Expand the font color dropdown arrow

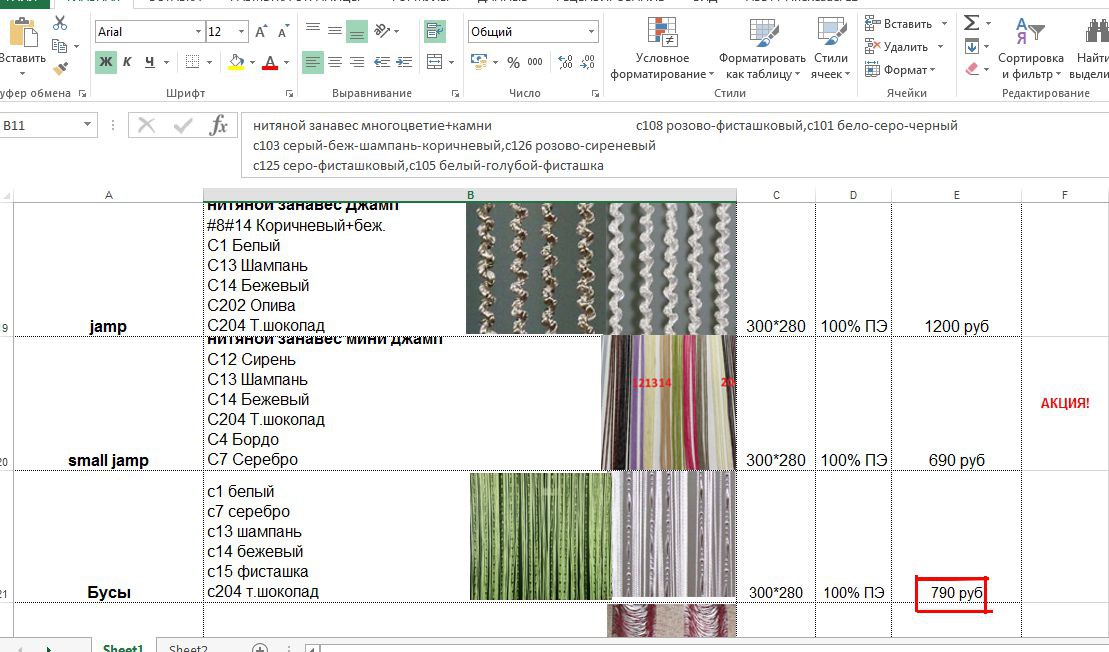[286, 62]
